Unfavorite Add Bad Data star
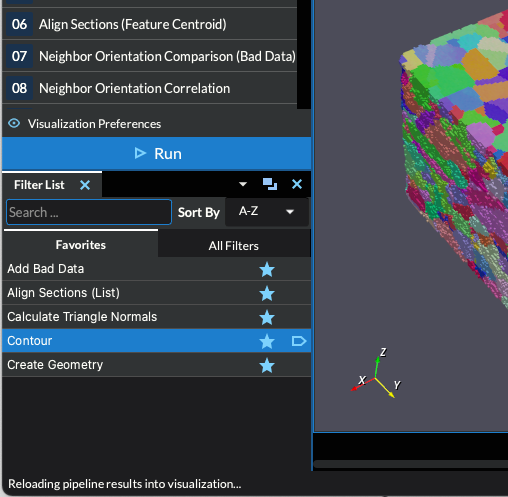508x497 pixels. (267, 269)
